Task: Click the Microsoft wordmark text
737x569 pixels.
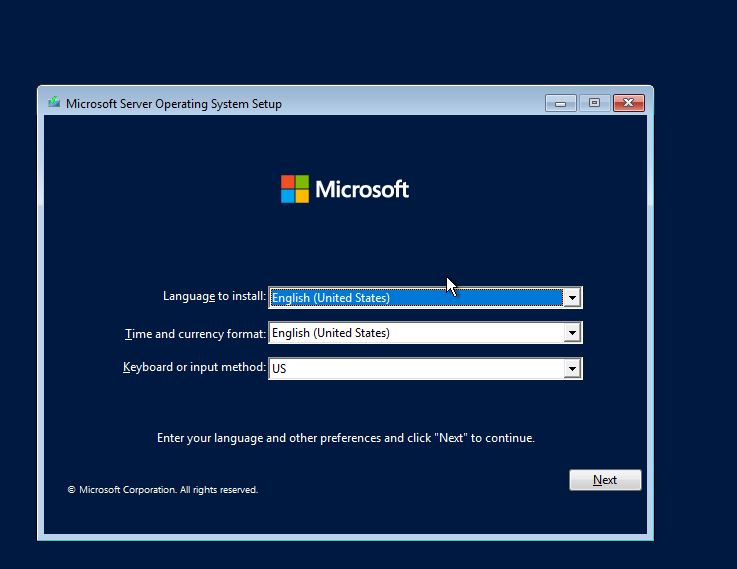Action: coord(362,189)
